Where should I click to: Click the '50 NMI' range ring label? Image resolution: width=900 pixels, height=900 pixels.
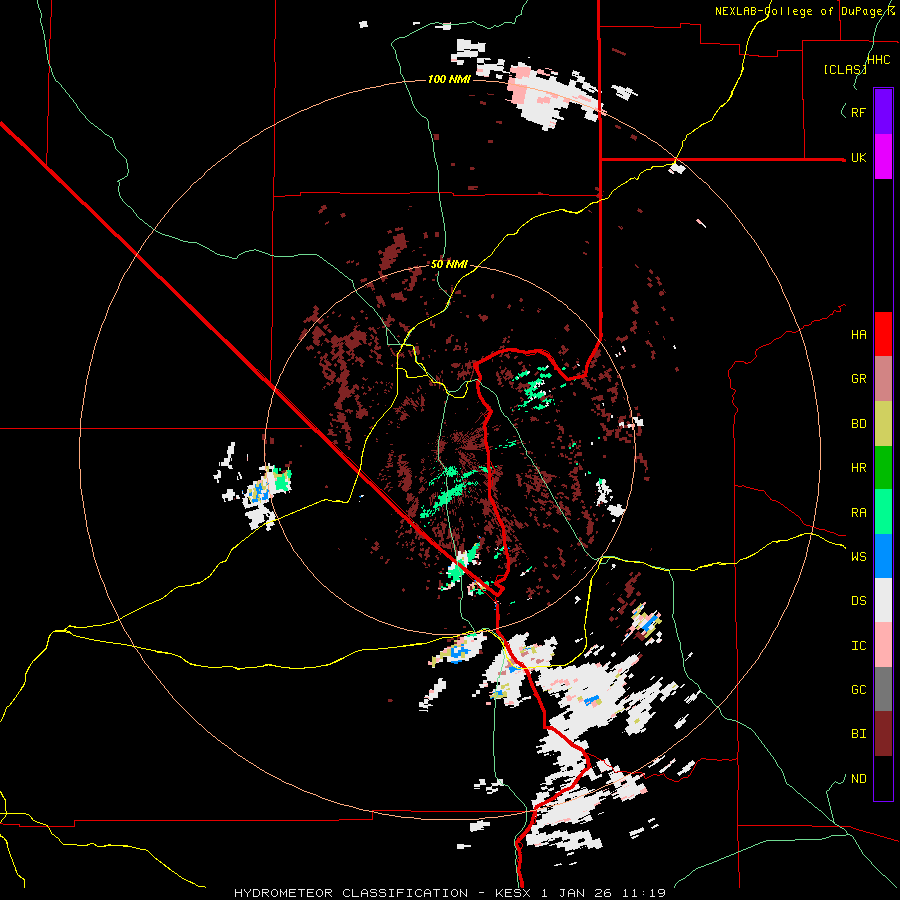(449, 265)
